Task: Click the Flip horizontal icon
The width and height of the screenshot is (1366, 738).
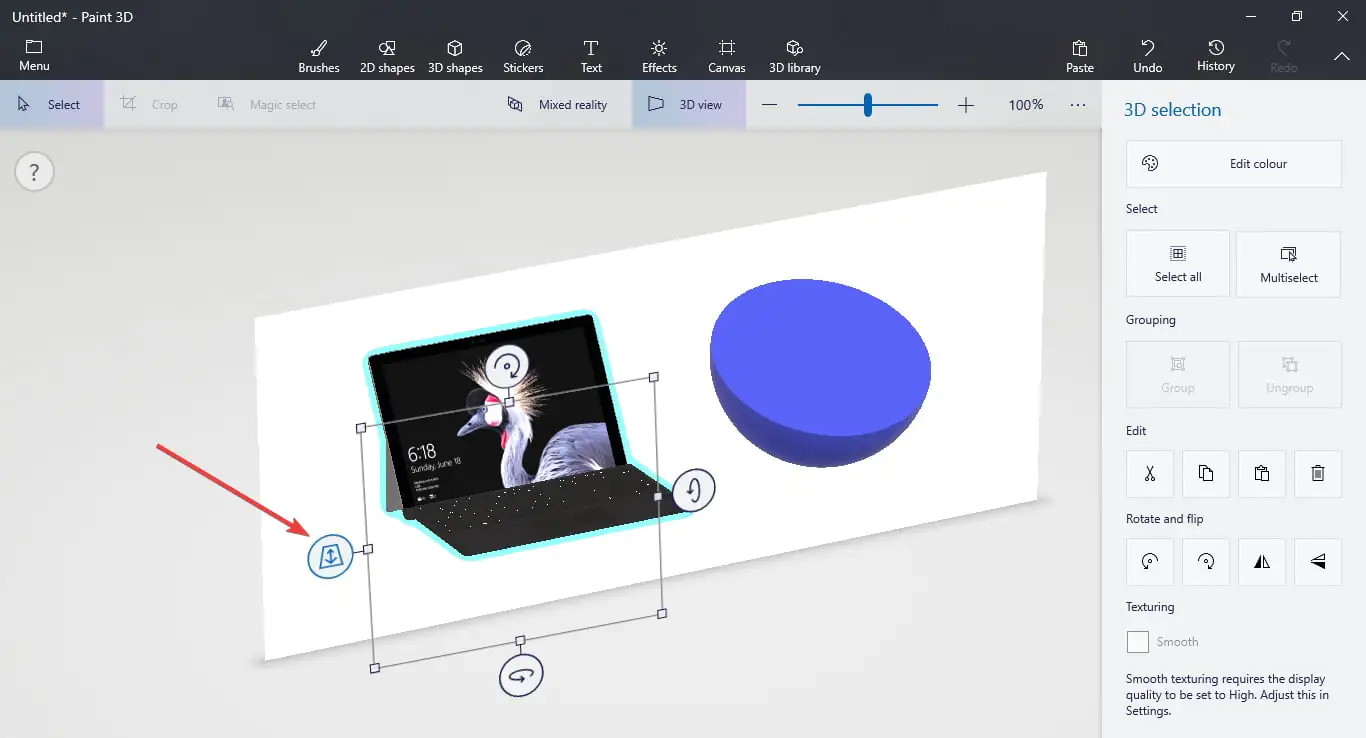Action: [1262, 562]
